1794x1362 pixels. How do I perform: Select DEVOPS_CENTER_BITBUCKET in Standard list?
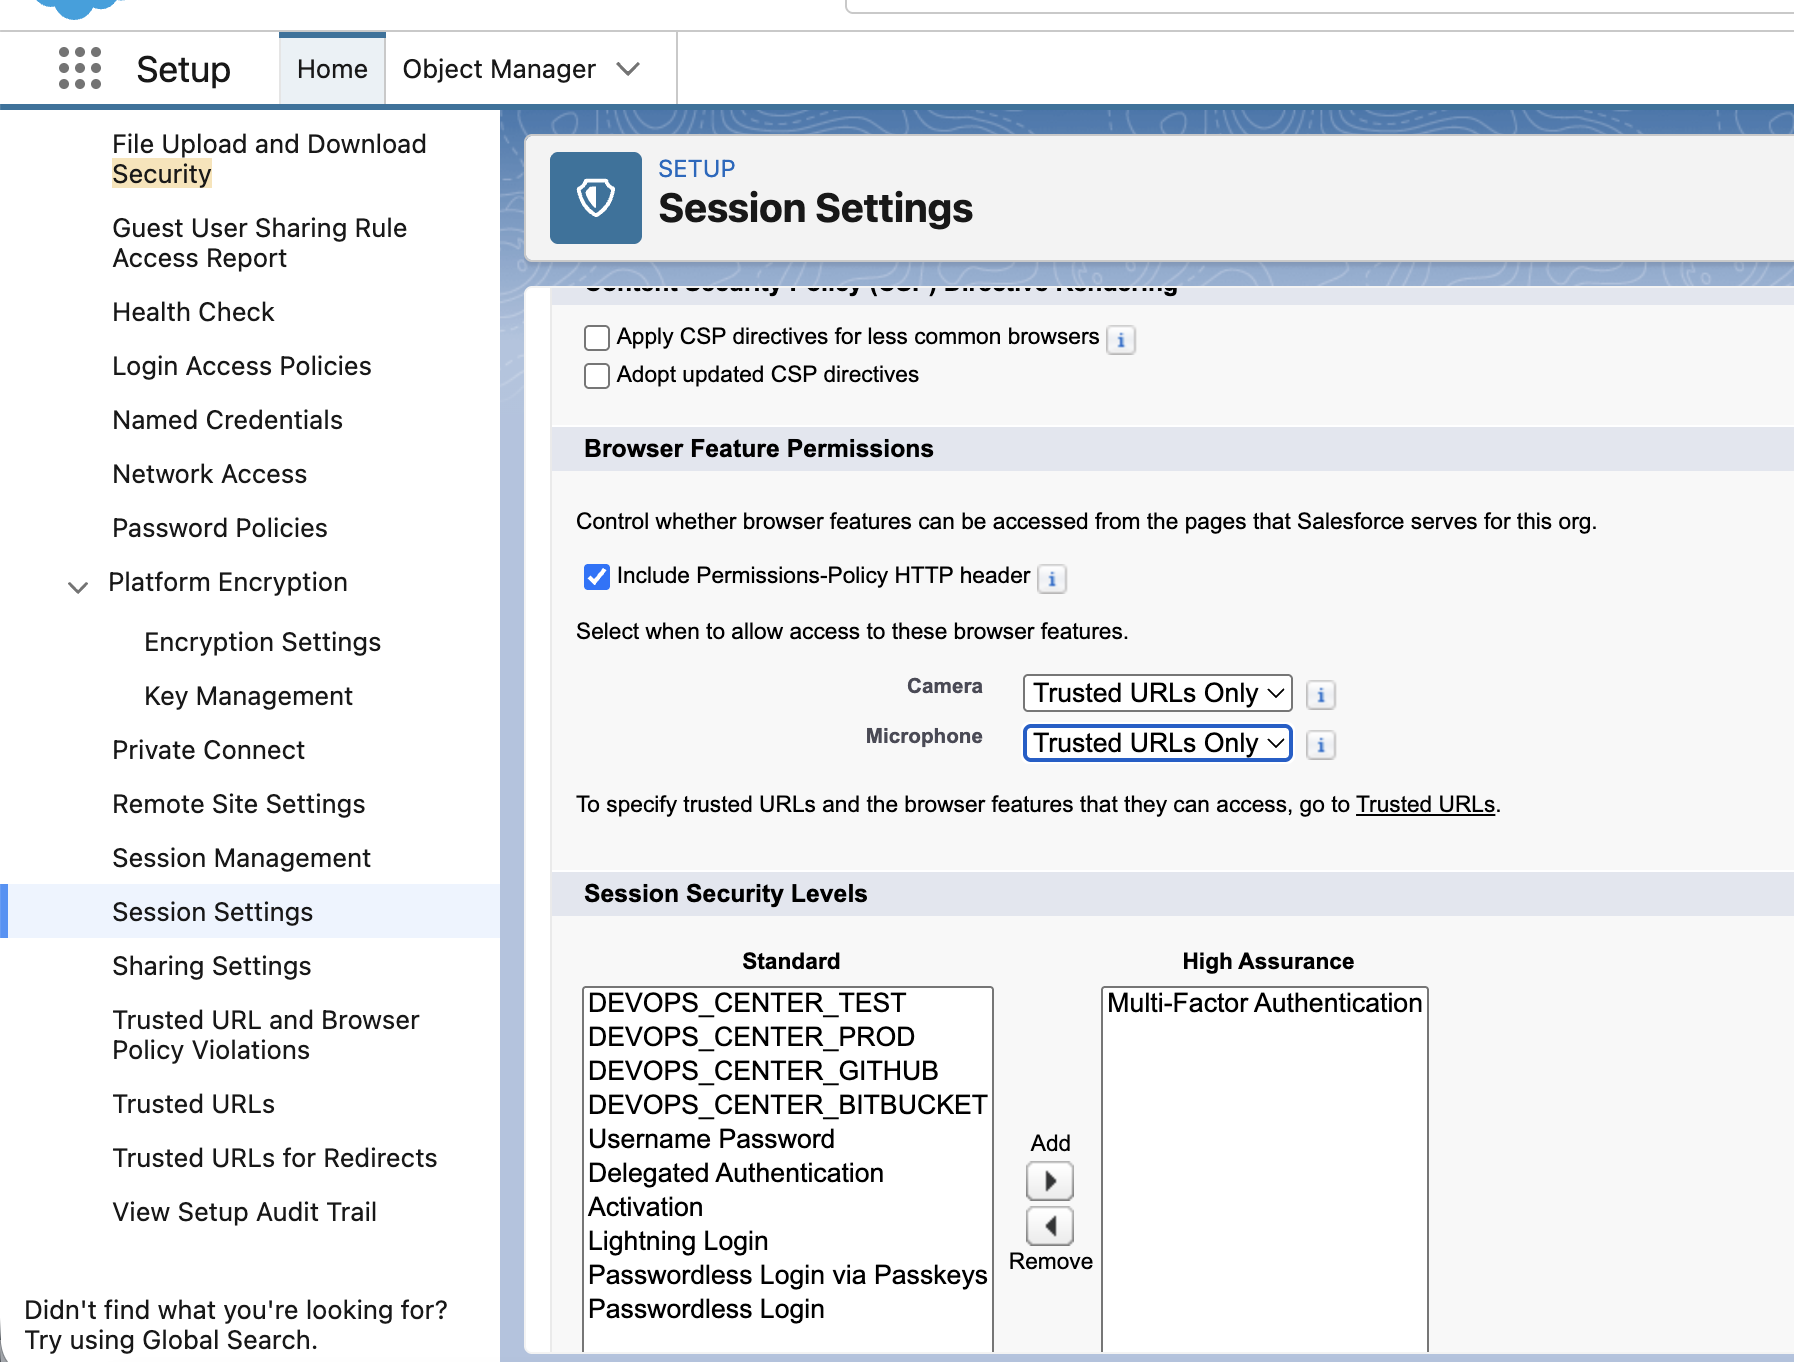pyautogui.click(x=787, y=1105)
